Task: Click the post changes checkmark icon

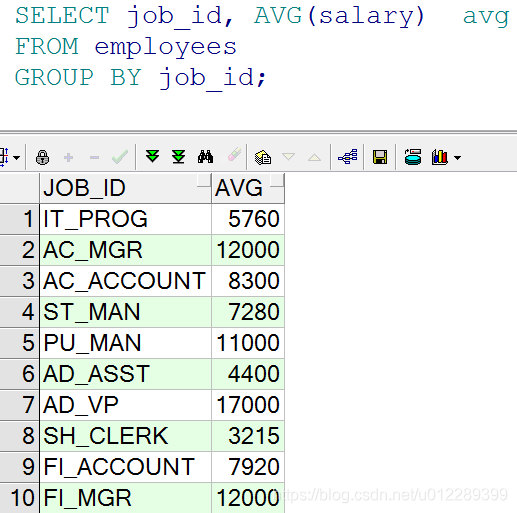Action: (120, 157)
